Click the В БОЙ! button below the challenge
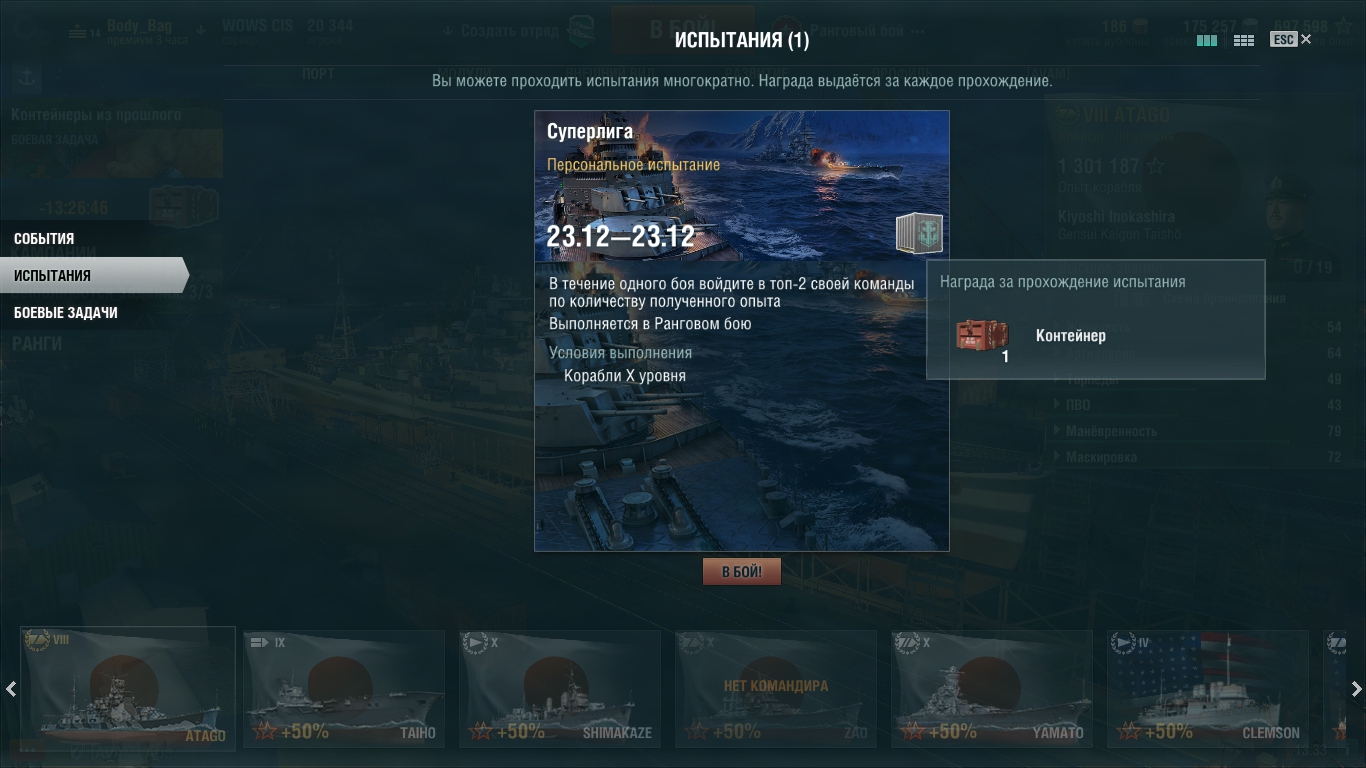Screen dimensions: 1366x768 (741, 572)
